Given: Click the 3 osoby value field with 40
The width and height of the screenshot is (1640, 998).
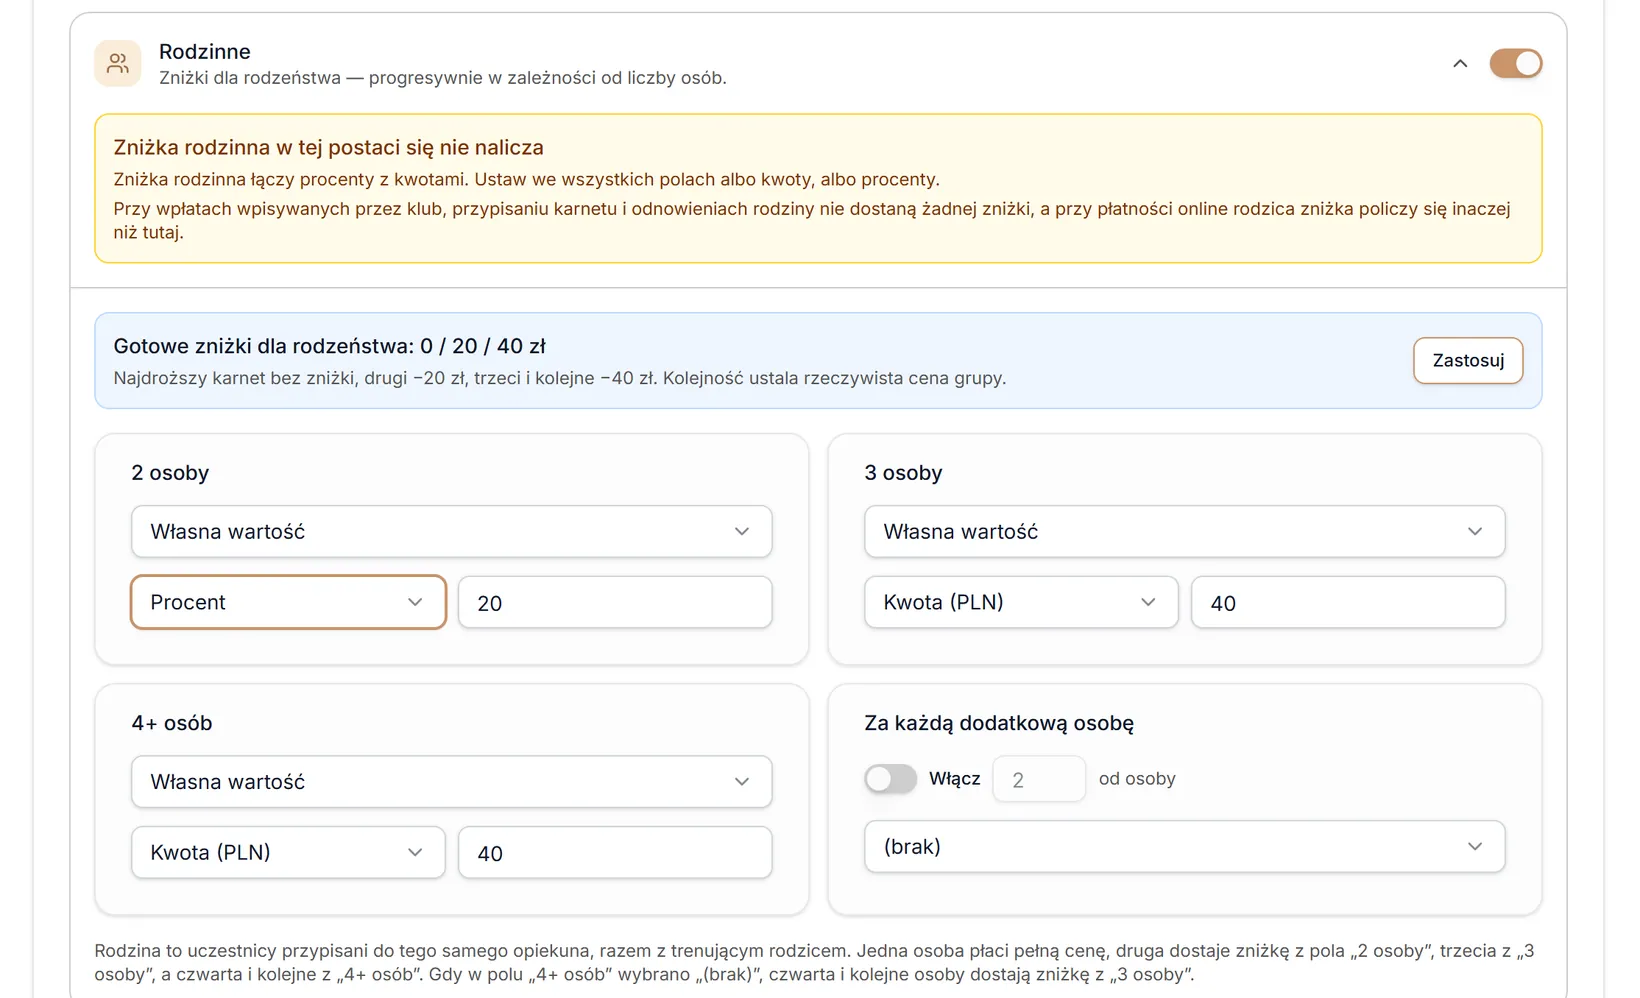Looking at the screenshot, I should point(1348,602).
